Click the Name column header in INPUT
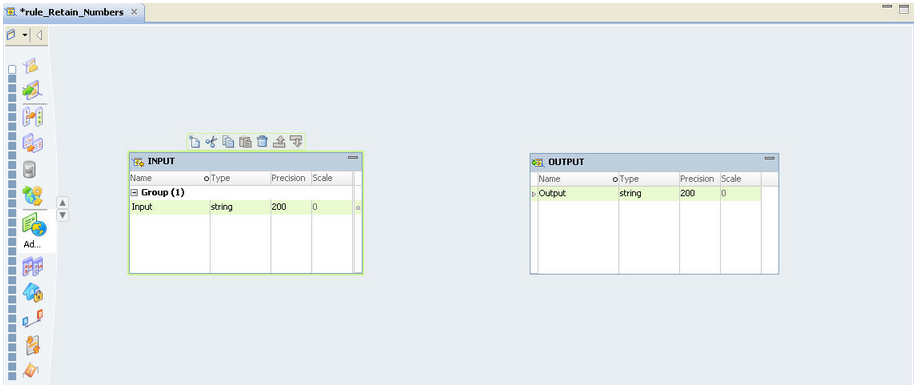917x388 pixels. tap(170, 178)
